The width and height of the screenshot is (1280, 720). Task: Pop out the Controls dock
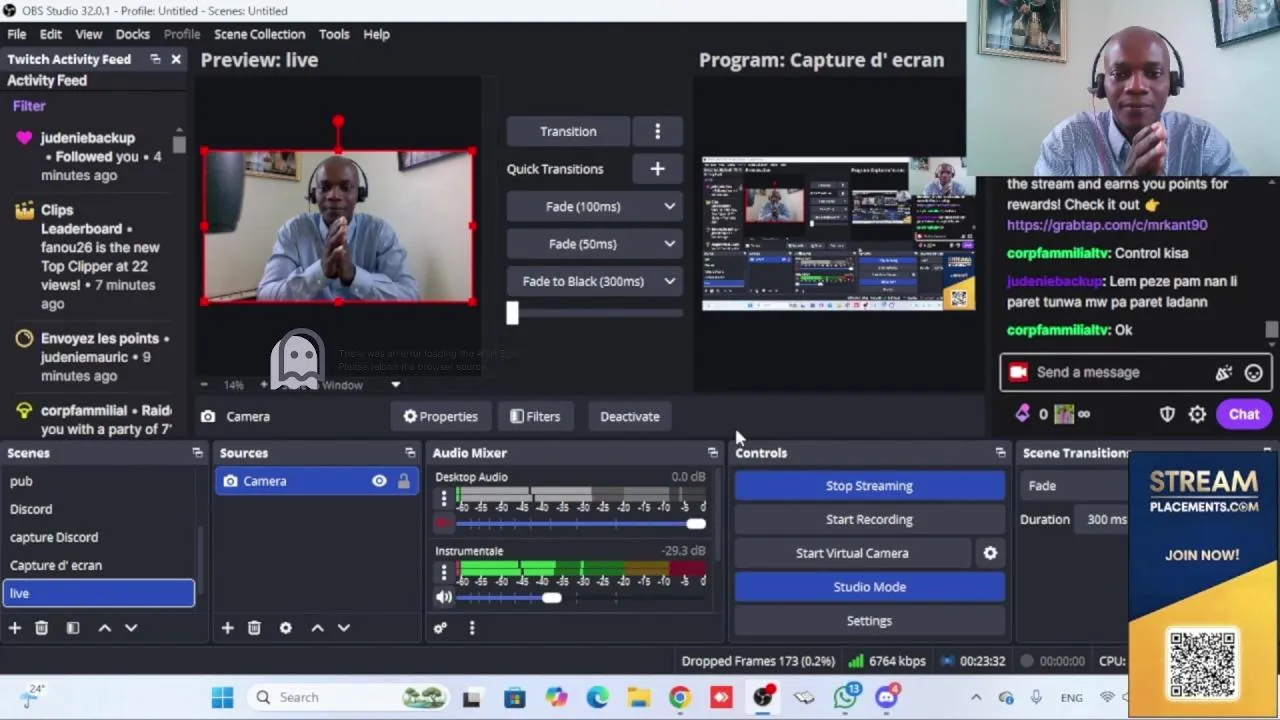[x=1000, y=453]
